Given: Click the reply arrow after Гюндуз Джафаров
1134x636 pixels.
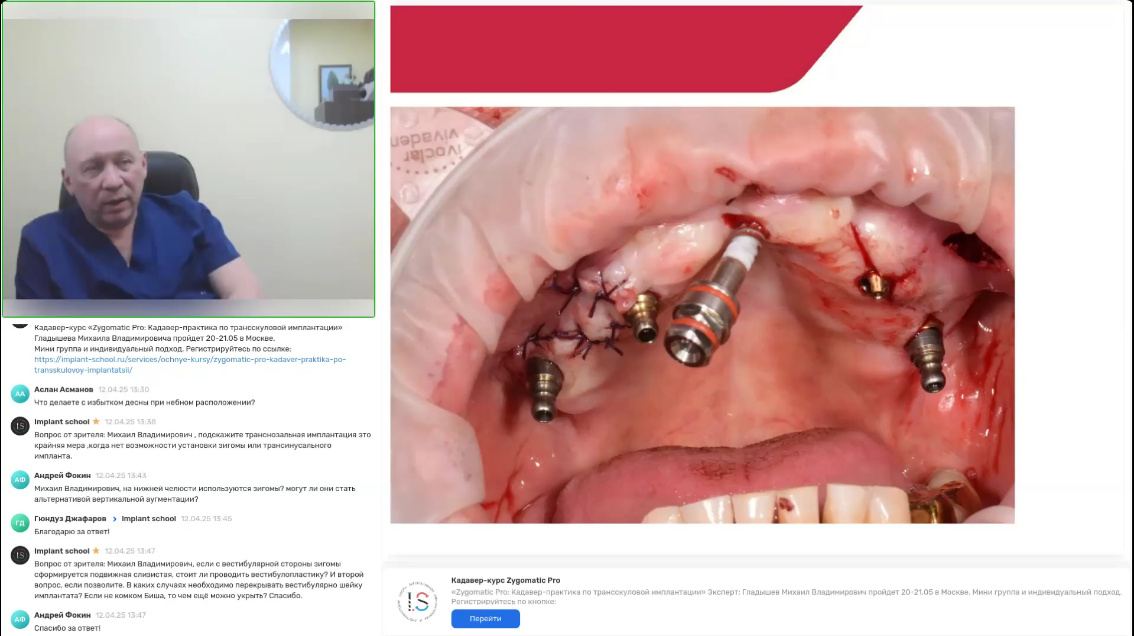Looking at the screenshot, I should (x=114, y=519).
